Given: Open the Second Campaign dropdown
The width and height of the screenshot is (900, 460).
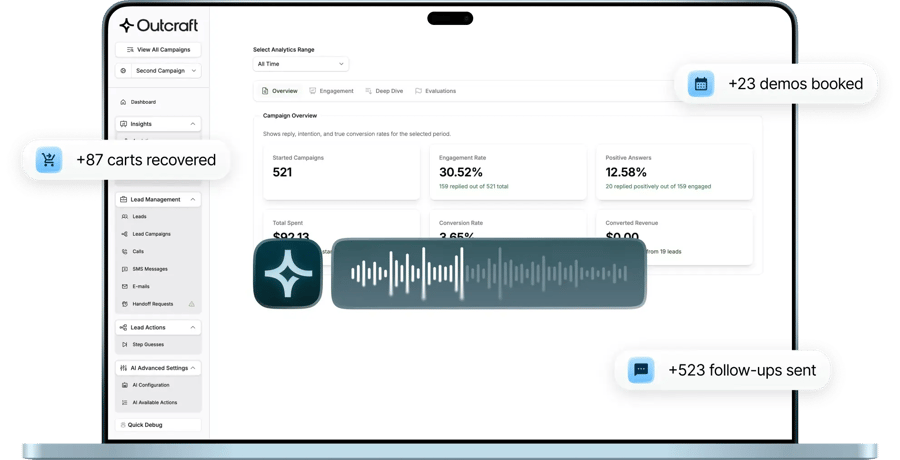Looking at the screenshot, I should (x=166, y=71).
